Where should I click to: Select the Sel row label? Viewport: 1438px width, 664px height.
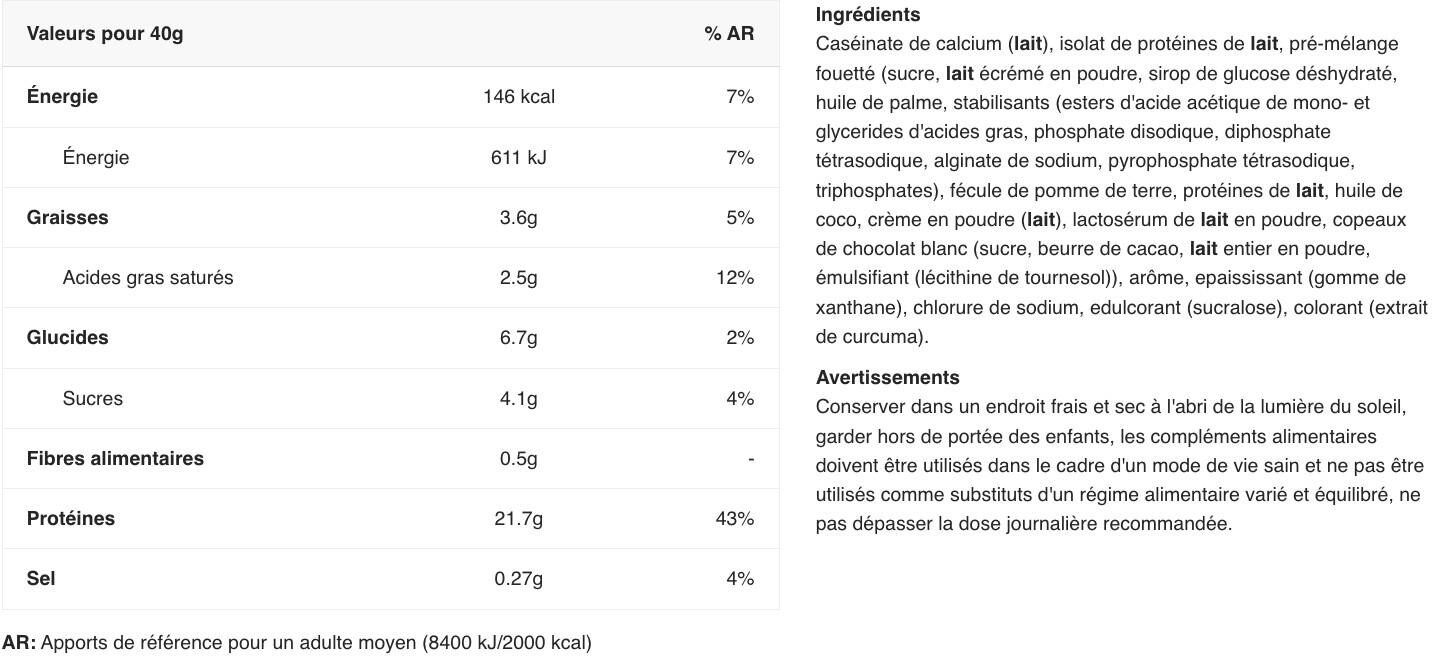41,579
